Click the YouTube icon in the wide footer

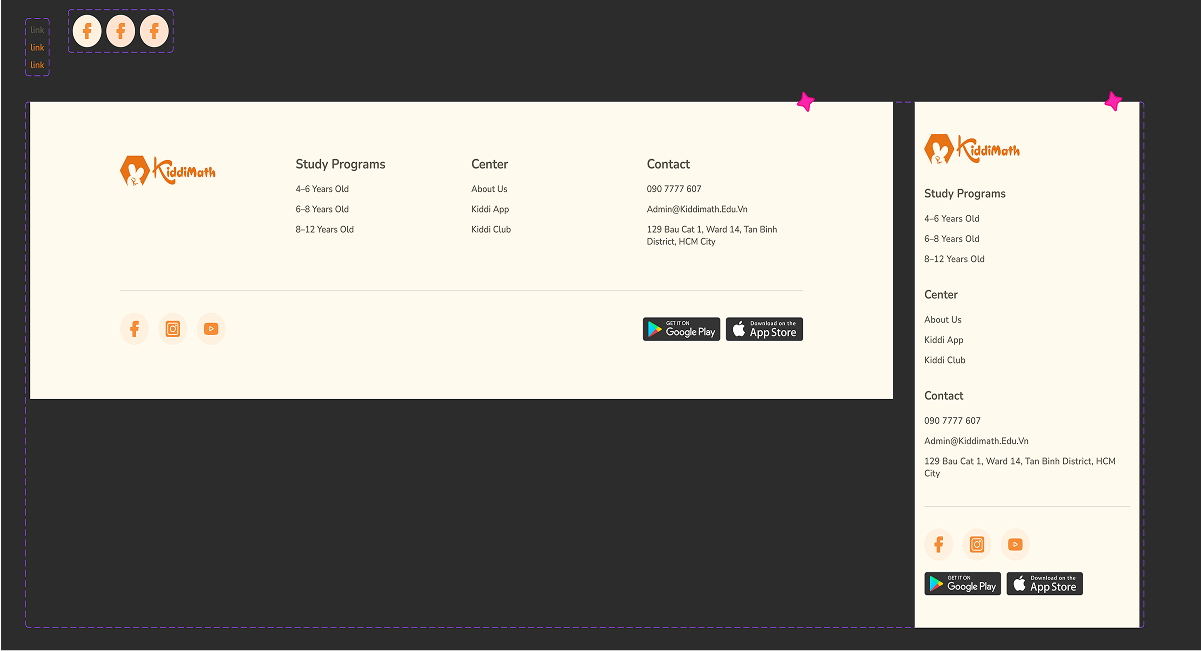tap(211, 329)
